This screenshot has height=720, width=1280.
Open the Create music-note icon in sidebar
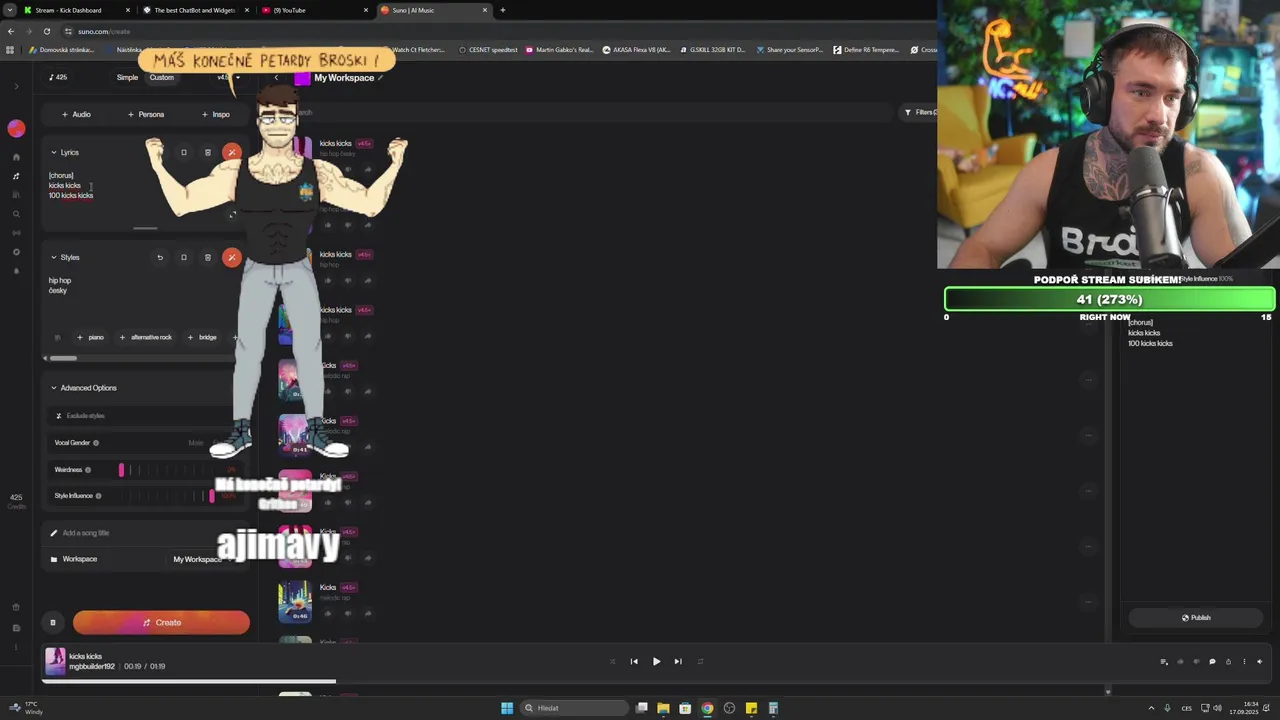coord(16,176)
